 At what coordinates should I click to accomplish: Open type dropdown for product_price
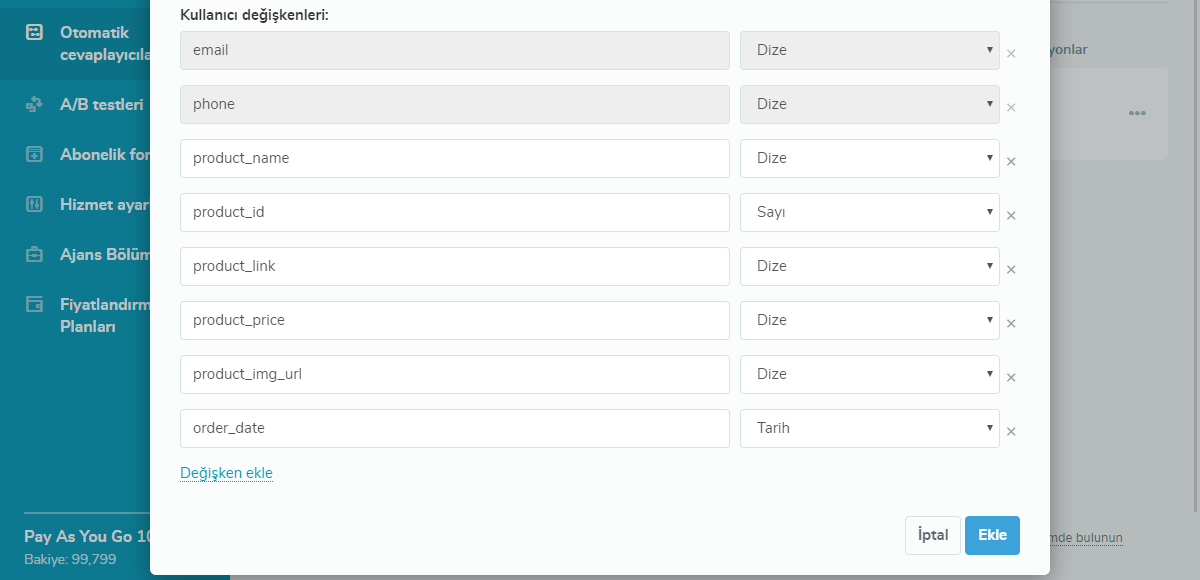click(x=870, y=320)
